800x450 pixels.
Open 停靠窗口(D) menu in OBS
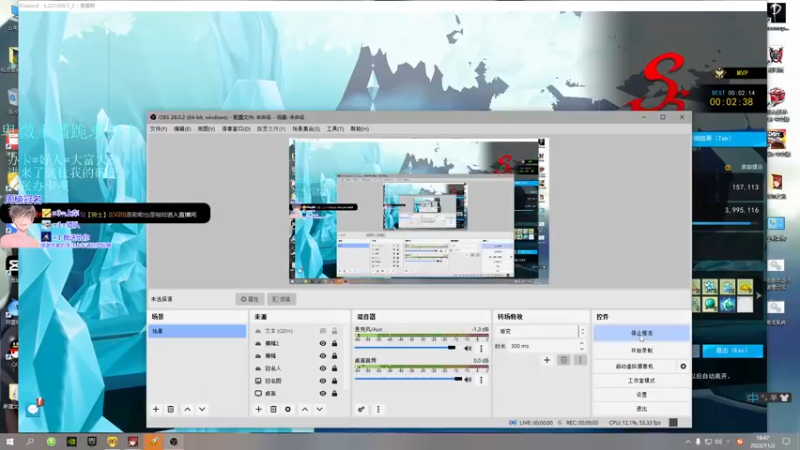tap(236, 129)
